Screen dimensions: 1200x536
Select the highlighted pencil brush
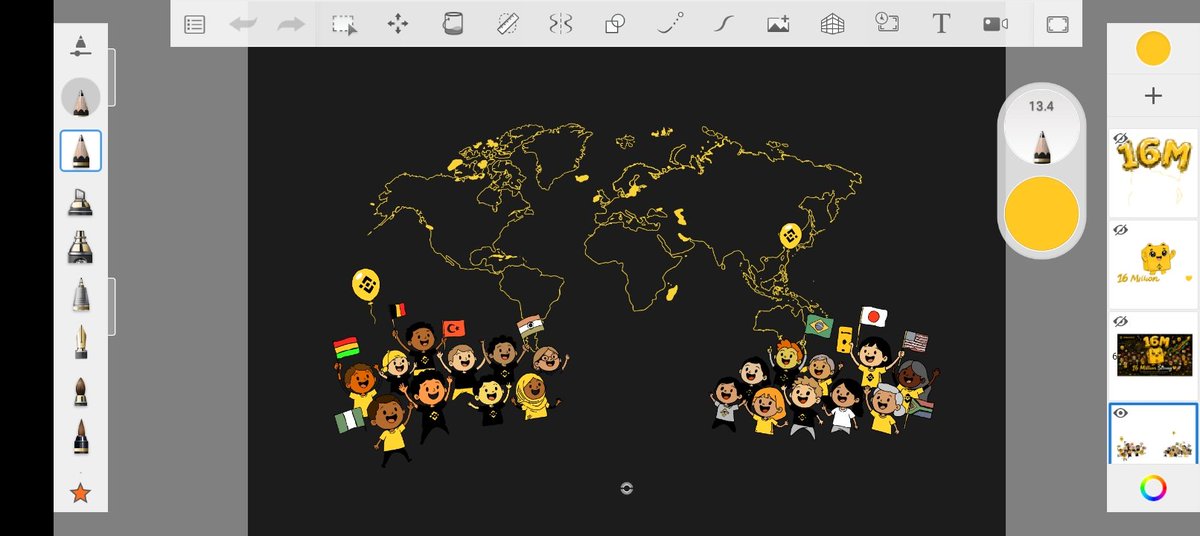click(80, 151)
